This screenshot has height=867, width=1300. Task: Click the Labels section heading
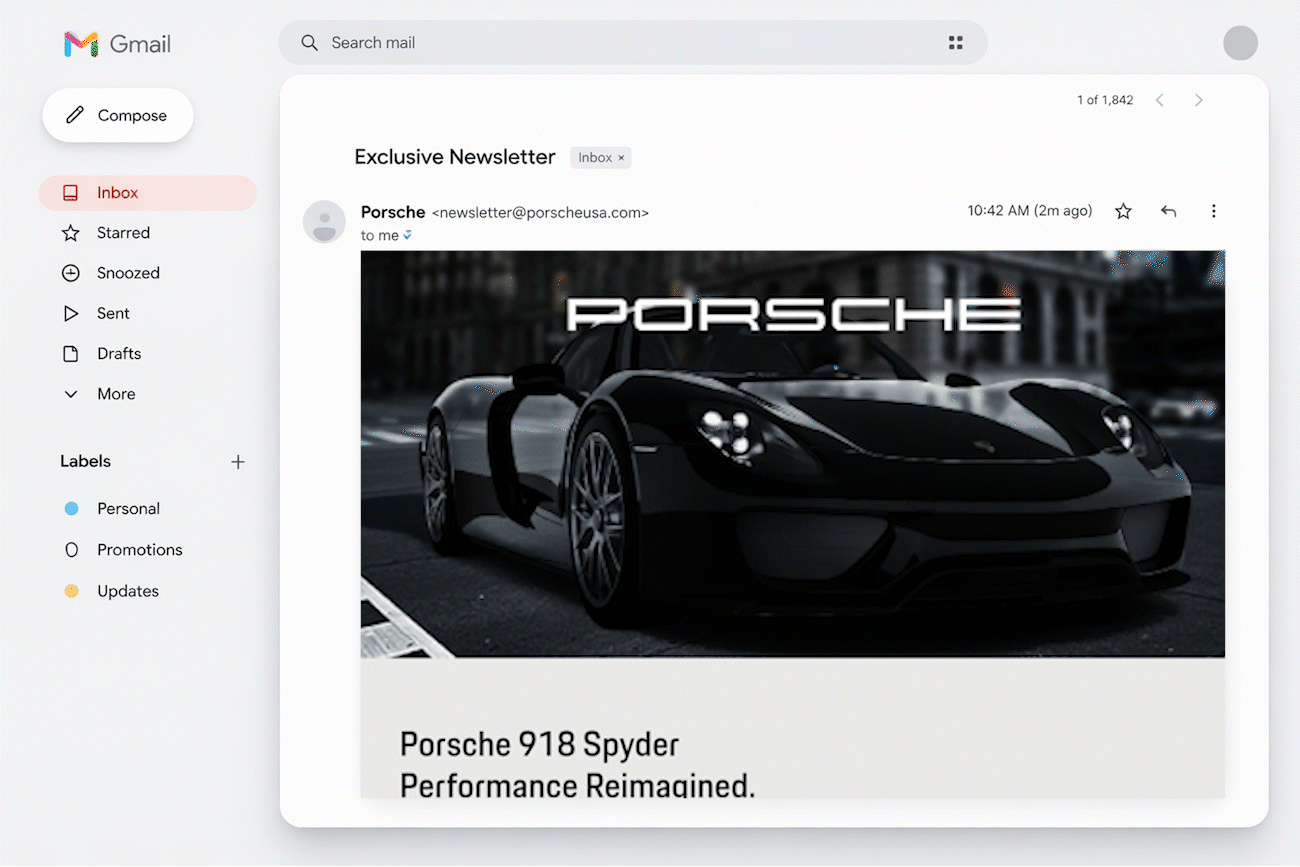[85, 461]
